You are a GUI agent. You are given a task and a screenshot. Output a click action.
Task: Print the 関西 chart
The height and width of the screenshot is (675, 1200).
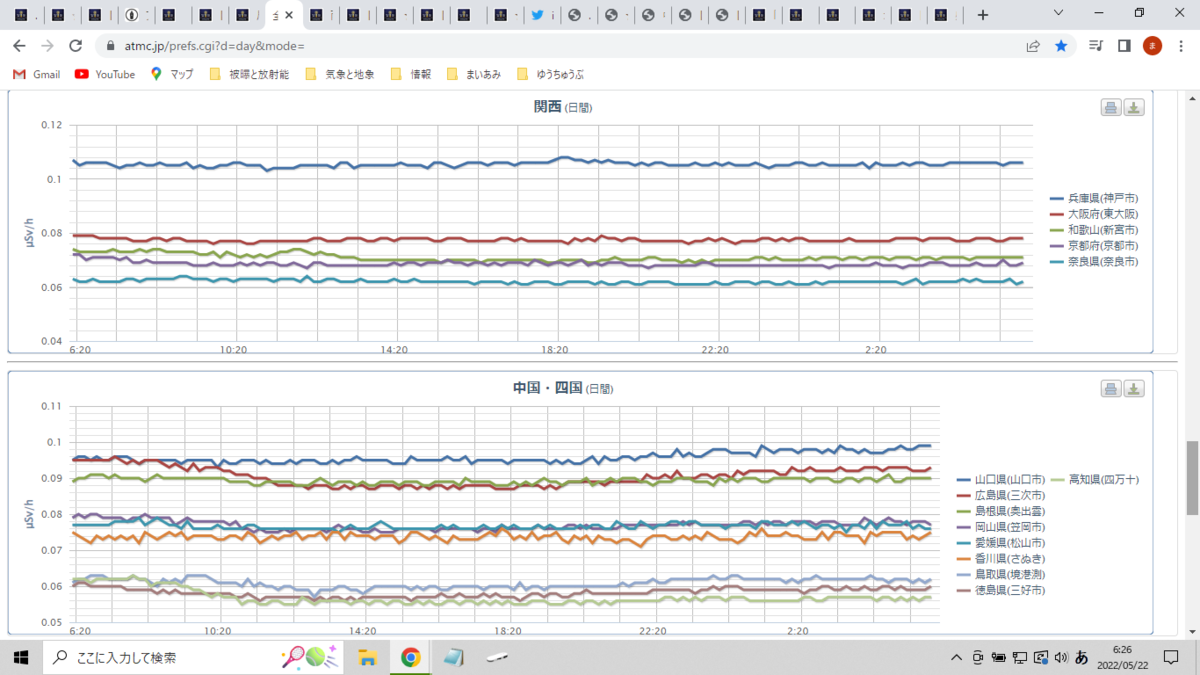pos(1111,108)
